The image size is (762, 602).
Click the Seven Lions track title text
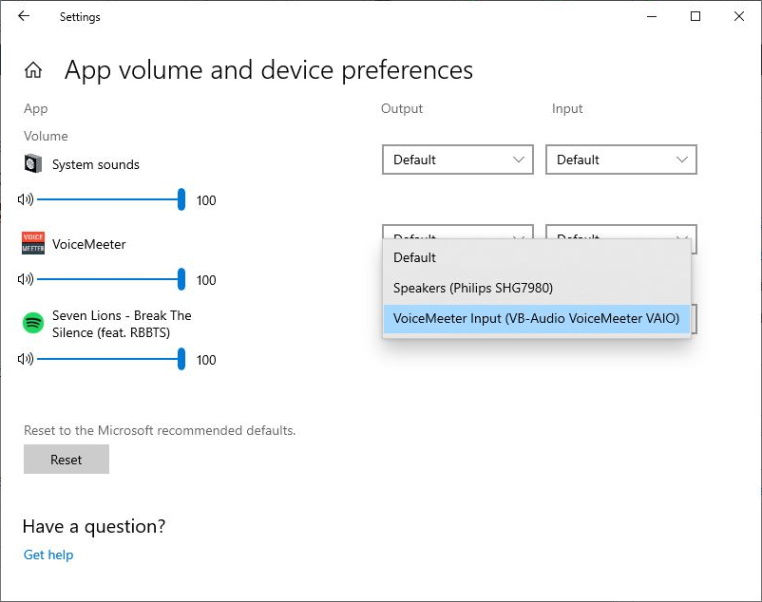(x=121, y=324)
